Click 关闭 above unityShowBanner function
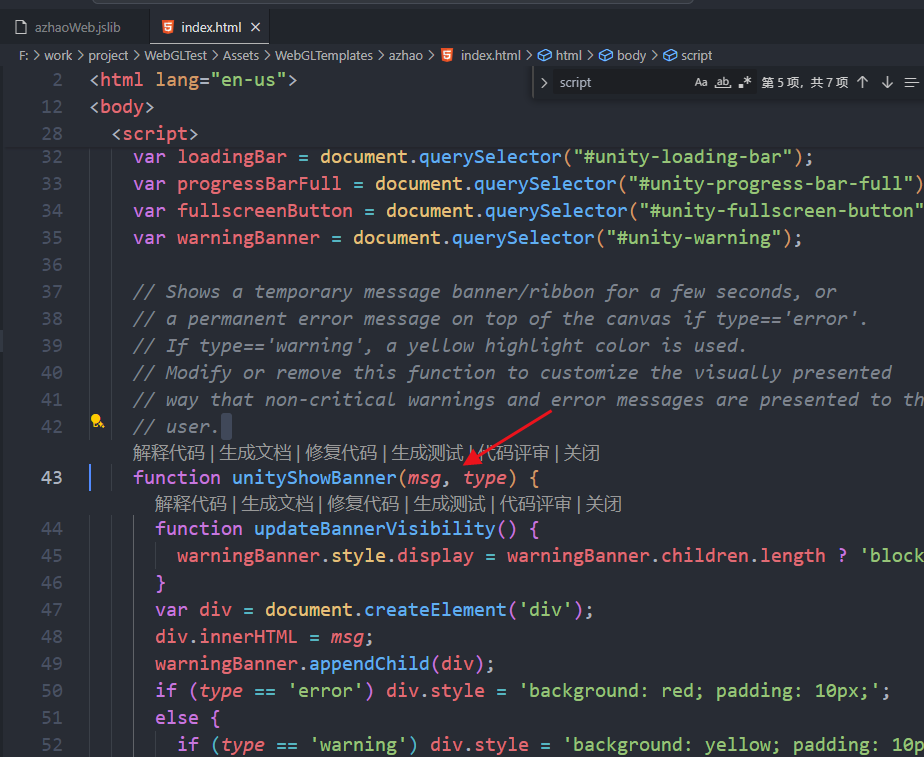Viewport: 924px width, 757px height. tap(582, 453)
